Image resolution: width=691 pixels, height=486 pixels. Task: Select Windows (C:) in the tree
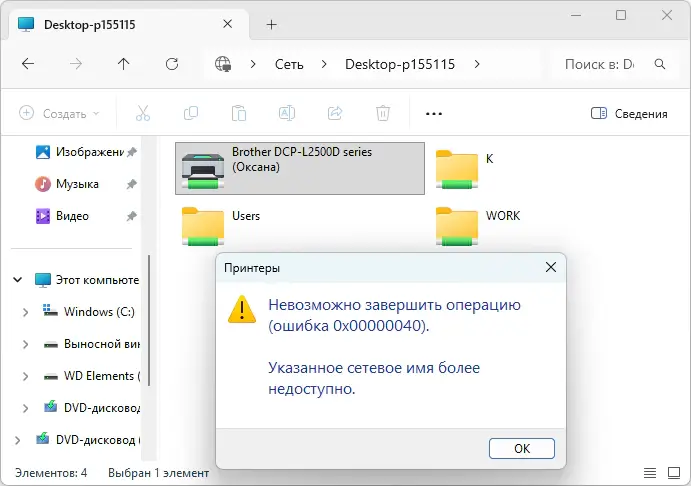coord(89,312)
